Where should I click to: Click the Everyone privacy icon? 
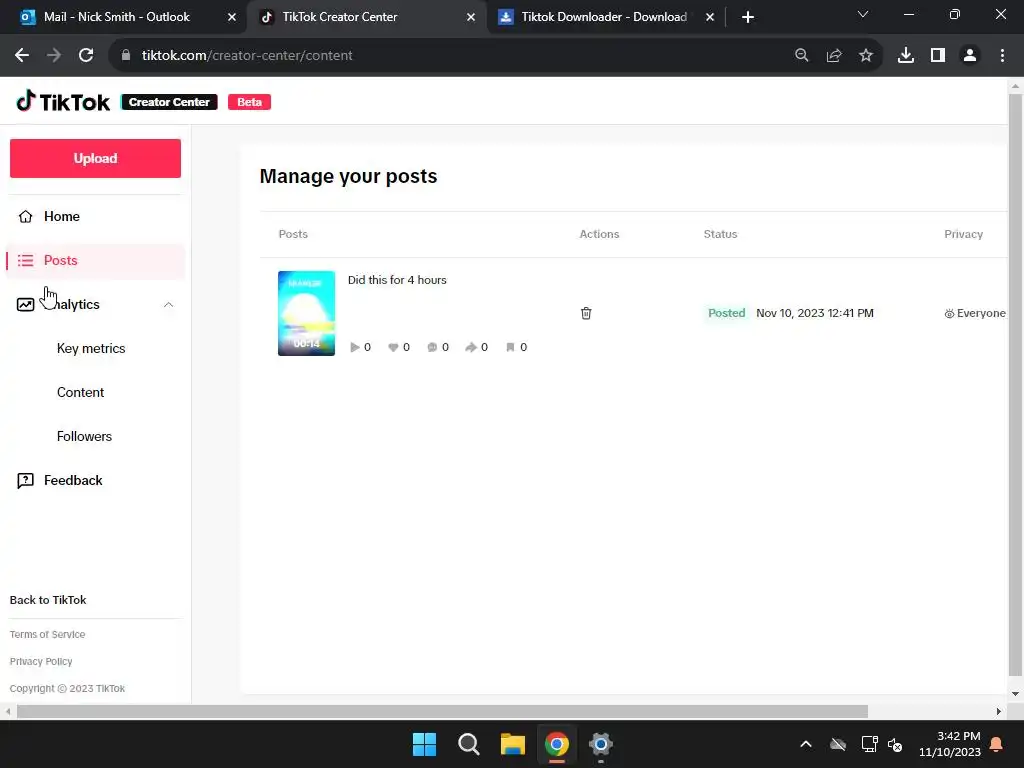tap(949, 313)
